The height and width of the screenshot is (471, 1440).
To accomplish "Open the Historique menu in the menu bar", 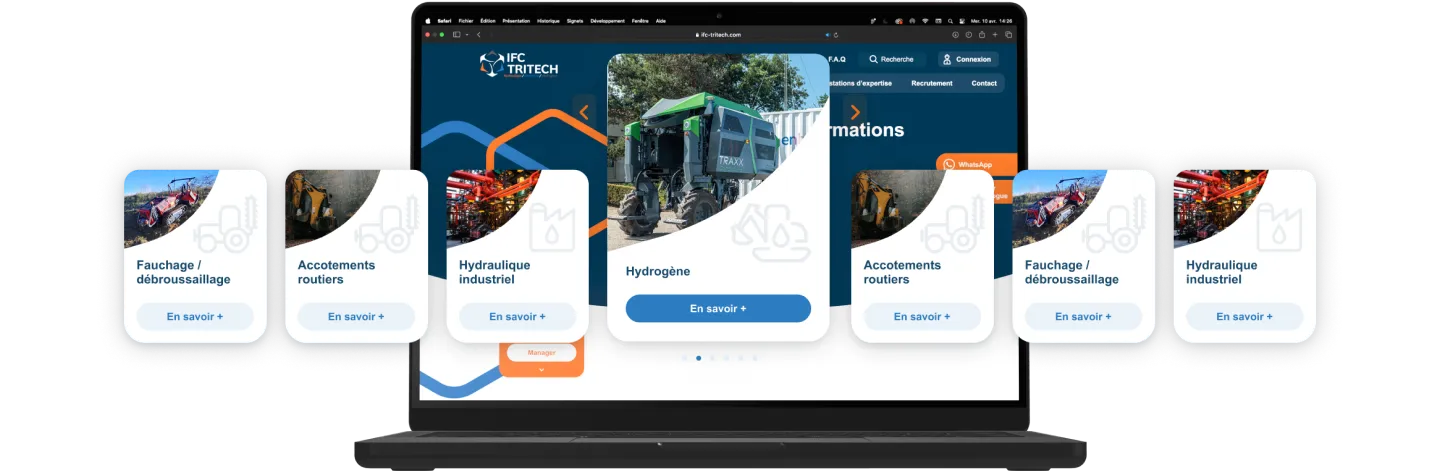I will click(548, 20).
